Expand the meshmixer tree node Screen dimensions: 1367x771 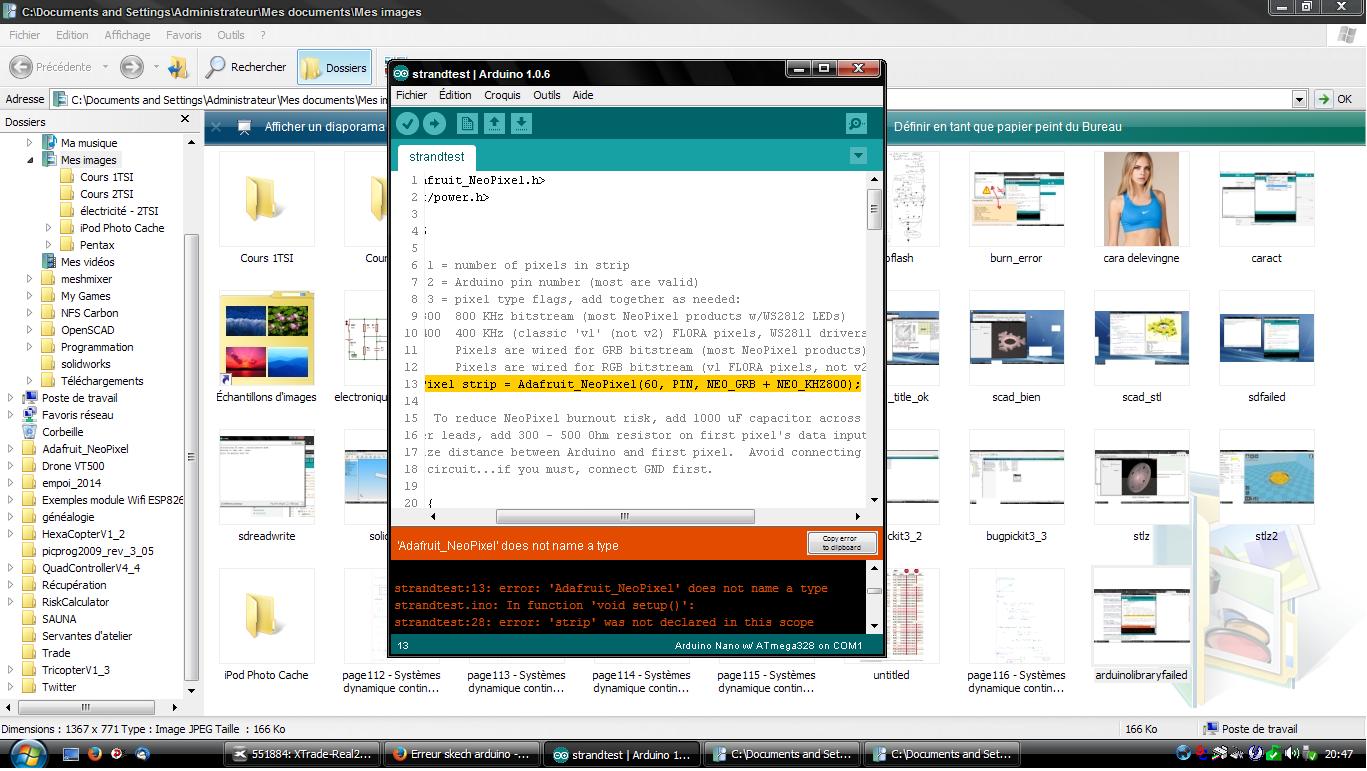coord(29,279)
